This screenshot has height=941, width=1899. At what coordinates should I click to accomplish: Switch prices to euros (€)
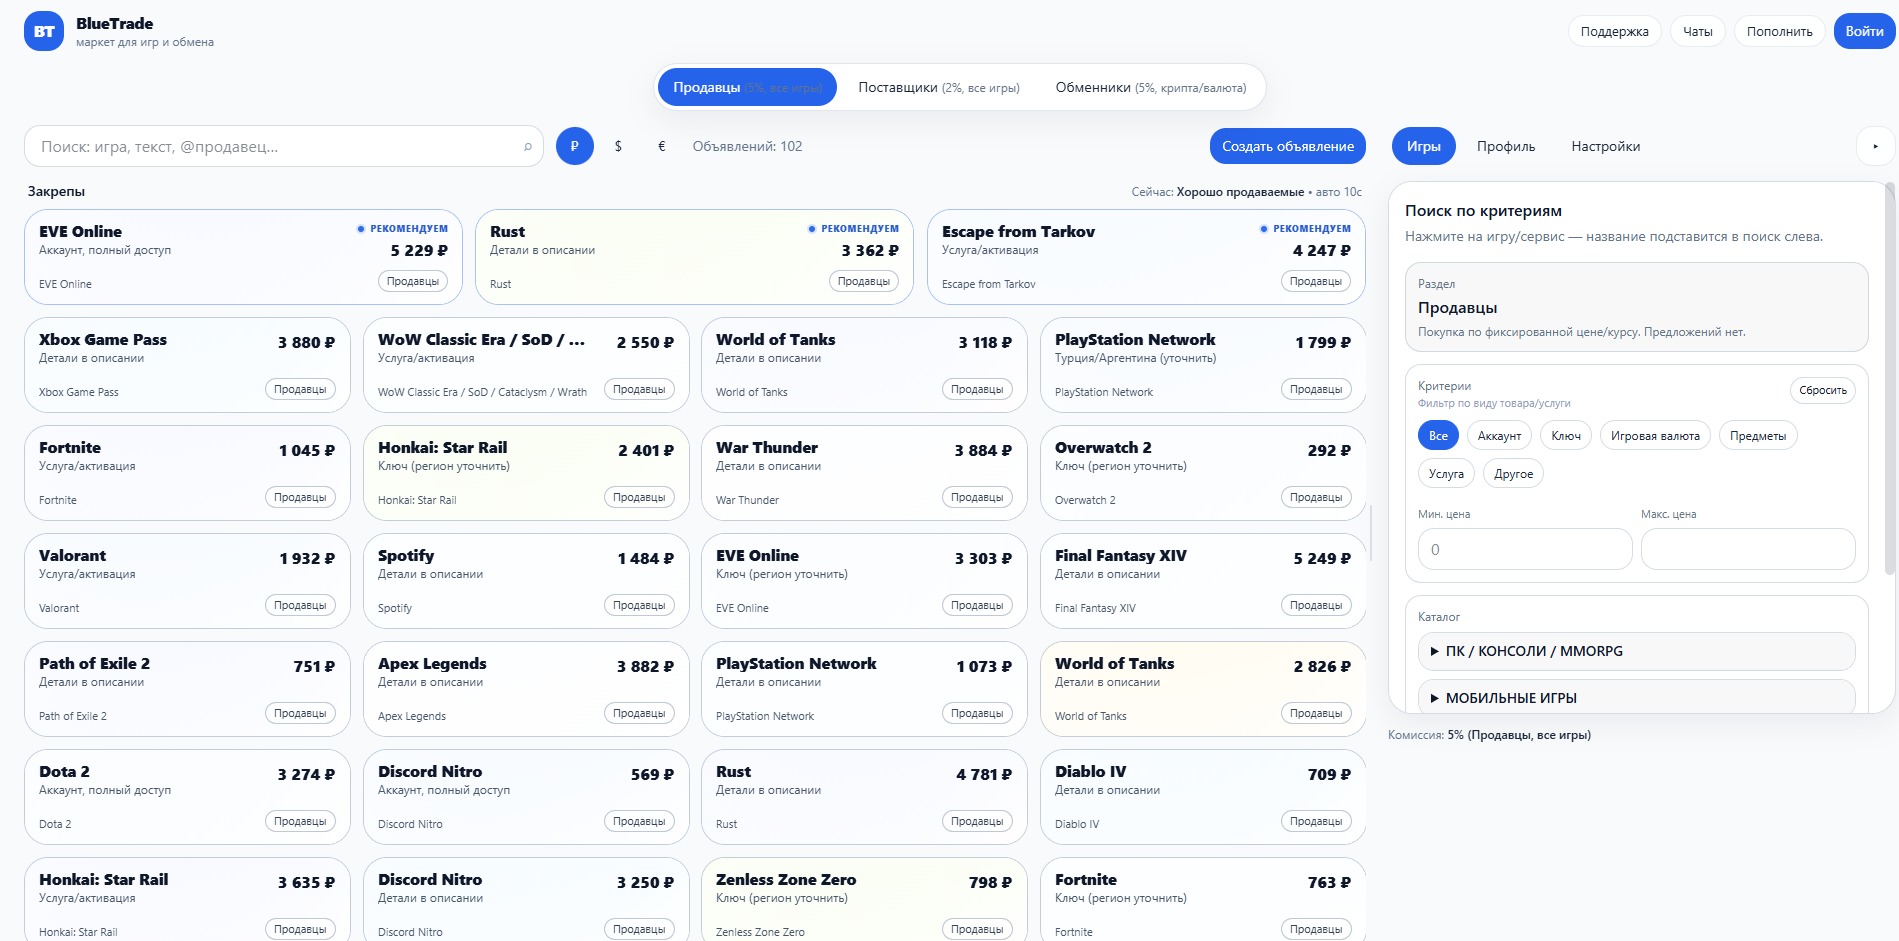coord(661,146)
